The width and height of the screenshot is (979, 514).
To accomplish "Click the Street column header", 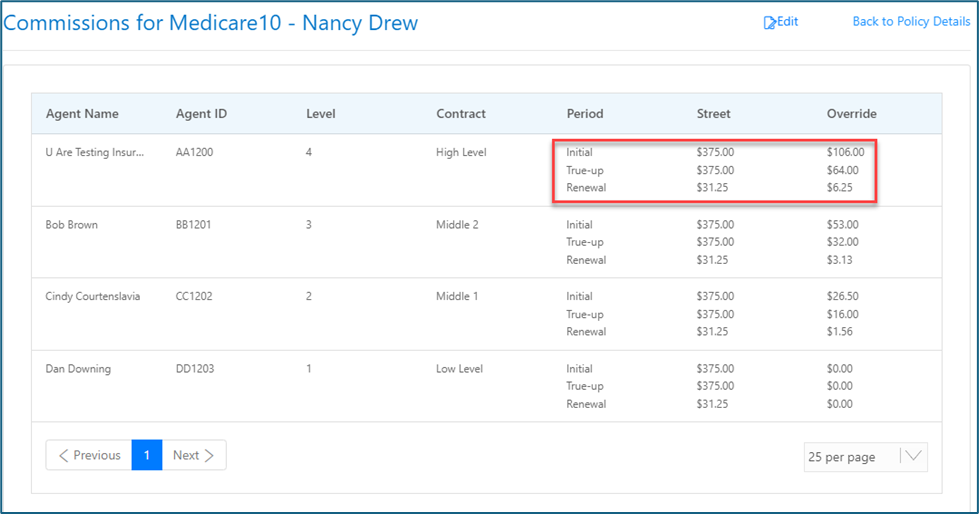I will [x=713, y=114].
